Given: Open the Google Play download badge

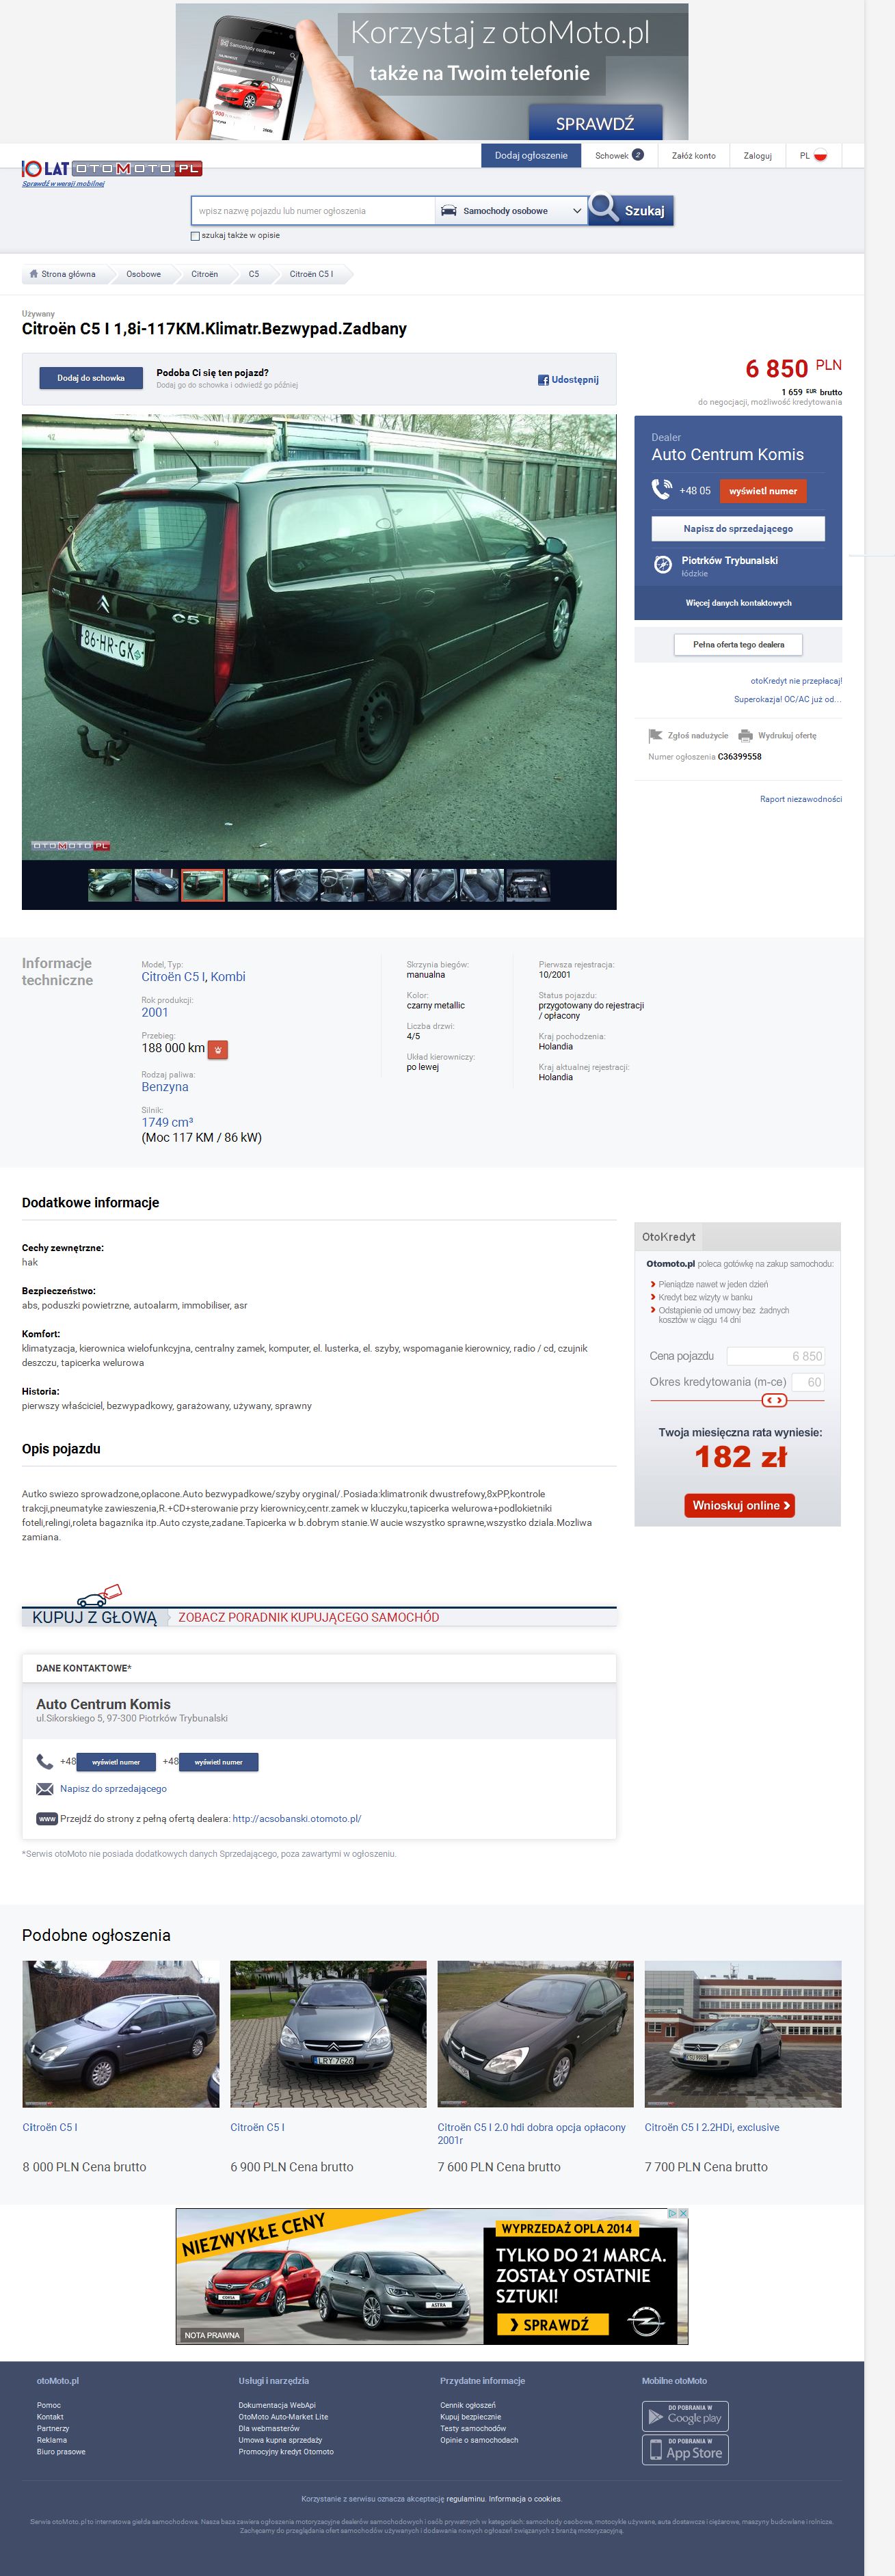Looking at the screenshot, I should click(685, 2416).
